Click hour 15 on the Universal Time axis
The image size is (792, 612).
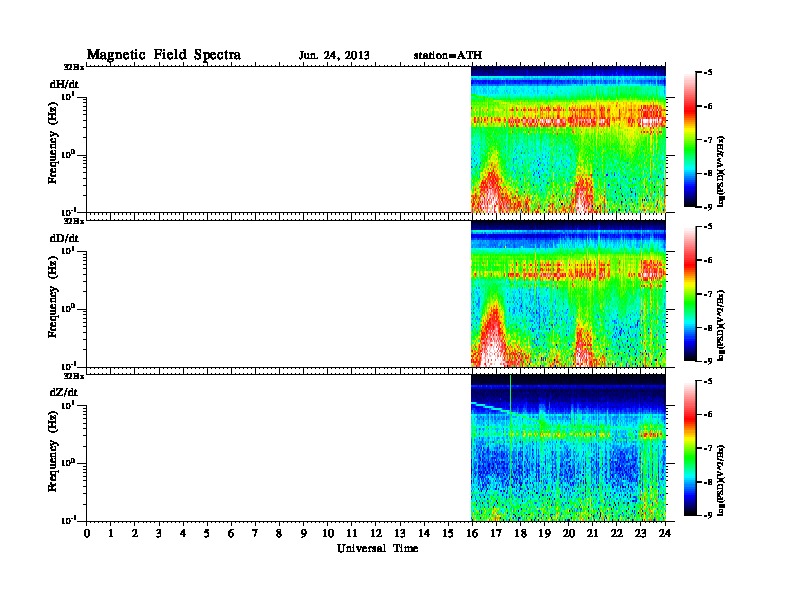(x=448, y=533)
